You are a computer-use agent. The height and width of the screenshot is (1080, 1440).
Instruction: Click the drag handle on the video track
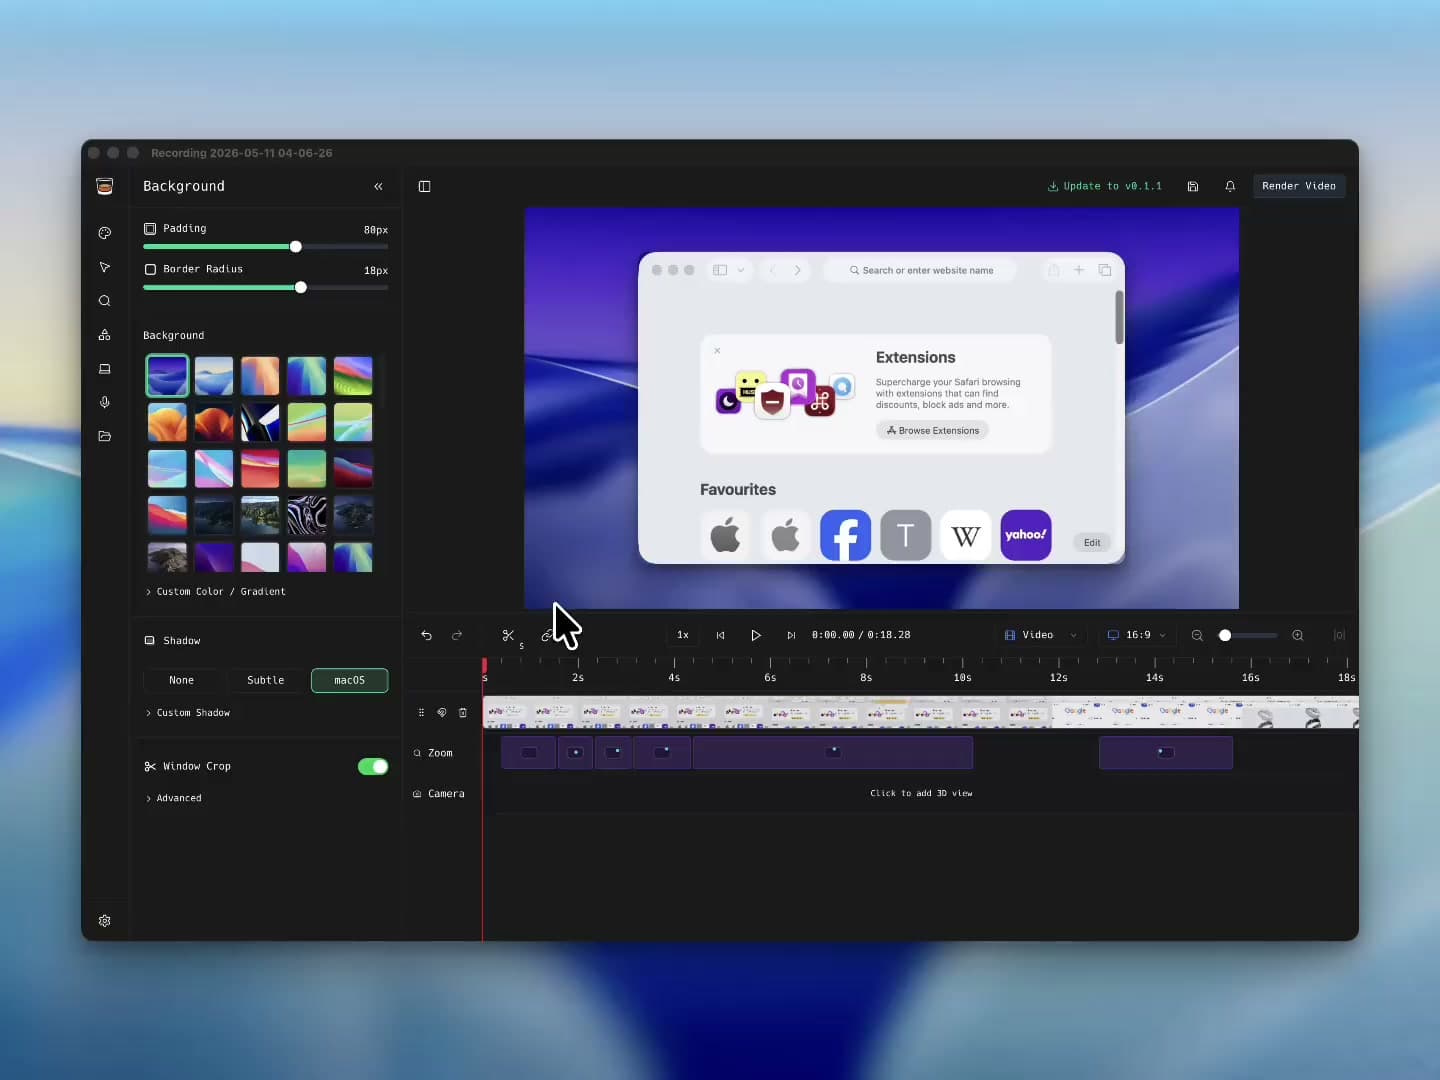[421, 712]
